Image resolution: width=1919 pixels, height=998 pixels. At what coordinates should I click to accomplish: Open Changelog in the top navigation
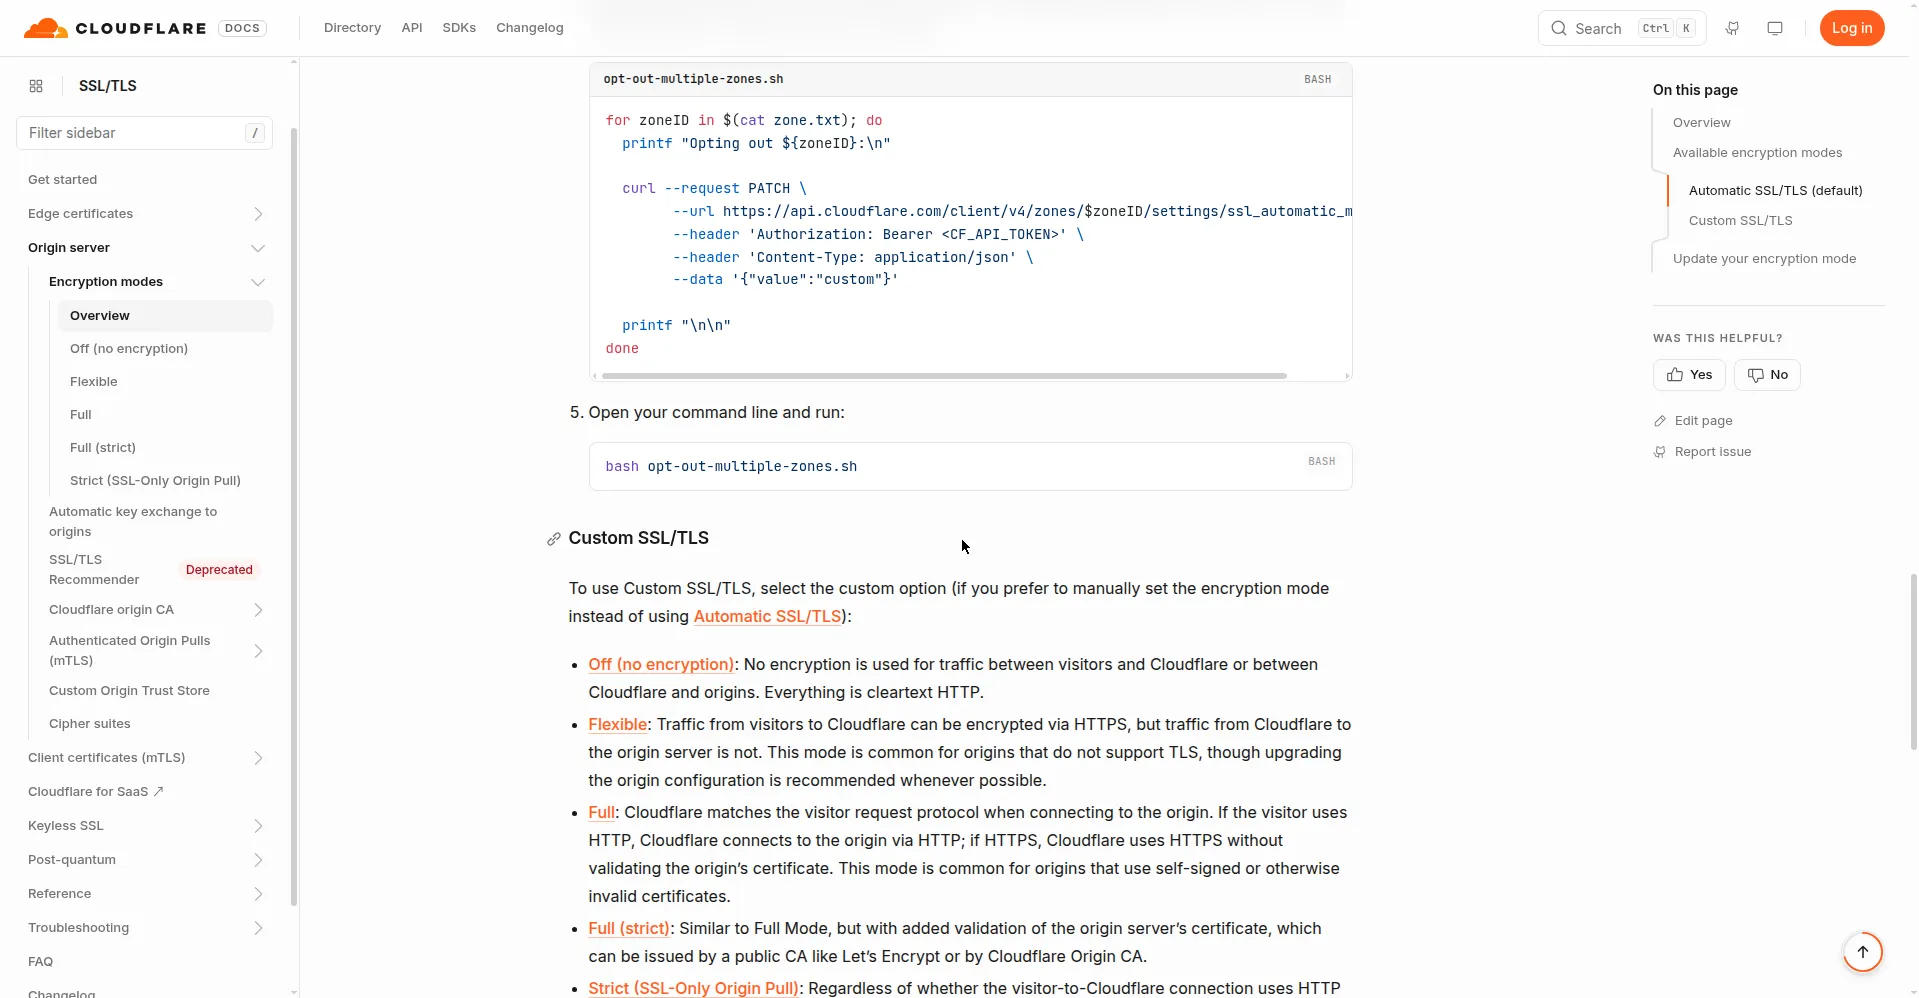(530, 28)
